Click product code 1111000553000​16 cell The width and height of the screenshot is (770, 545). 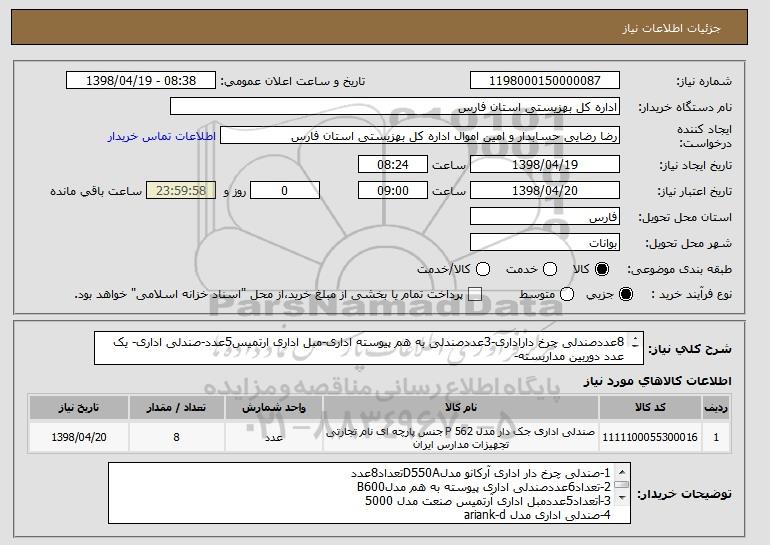(650, 437)
